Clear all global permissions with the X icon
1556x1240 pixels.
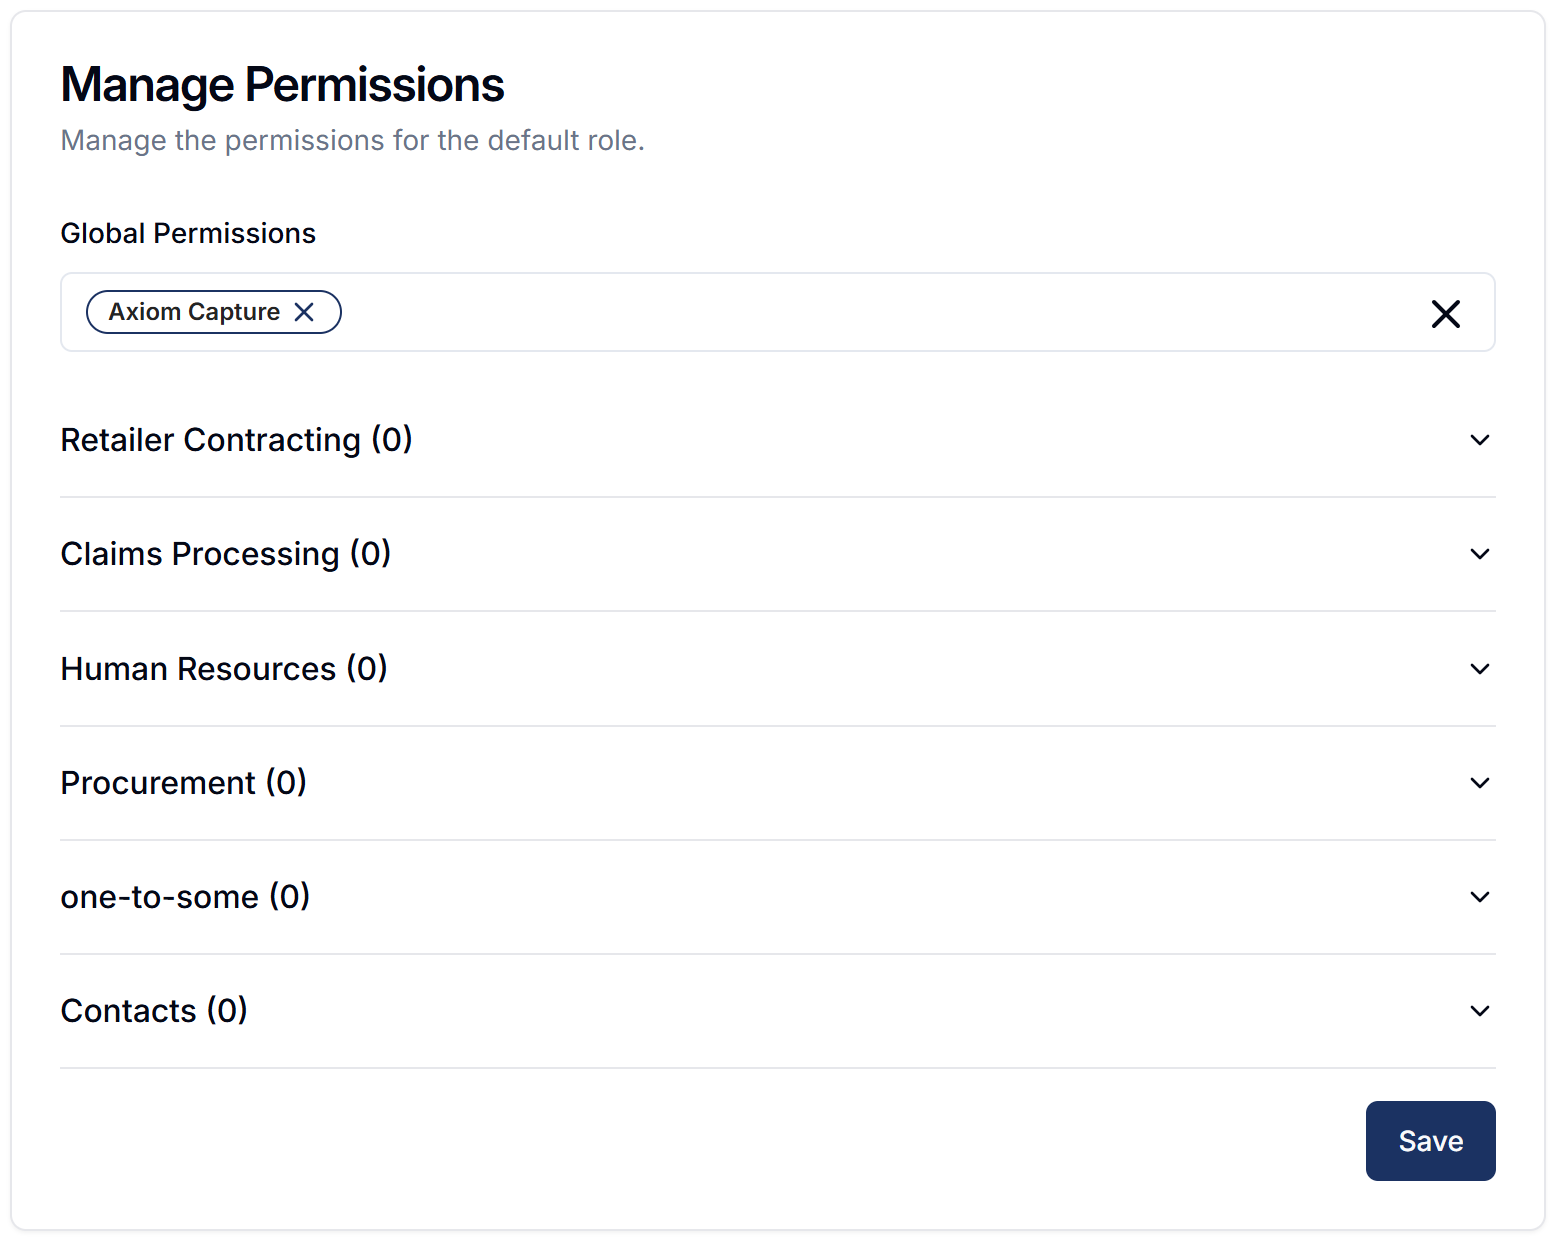(x=1445, y=314)
